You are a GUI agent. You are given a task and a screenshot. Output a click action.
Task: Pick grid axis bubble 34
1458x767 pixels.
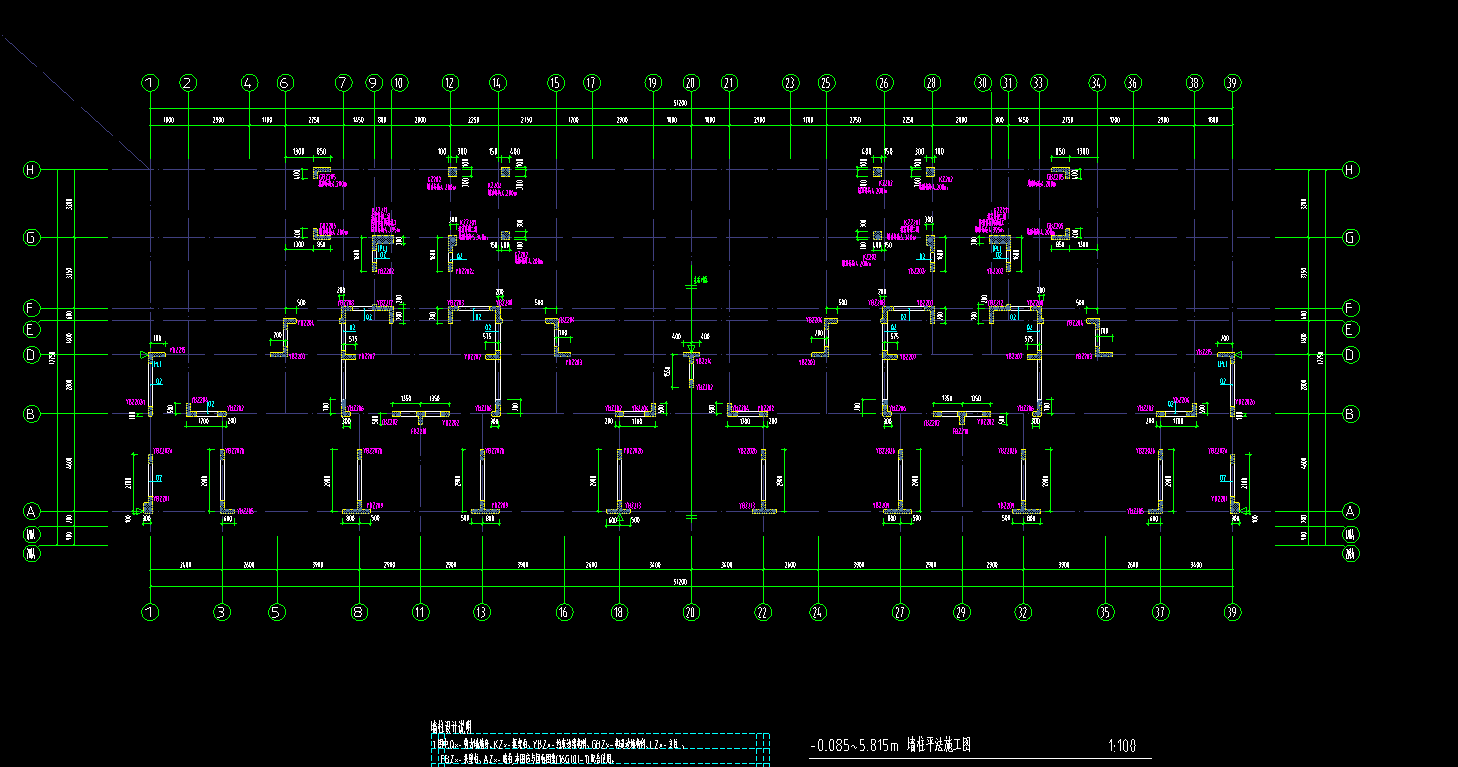click(1098, 83)
